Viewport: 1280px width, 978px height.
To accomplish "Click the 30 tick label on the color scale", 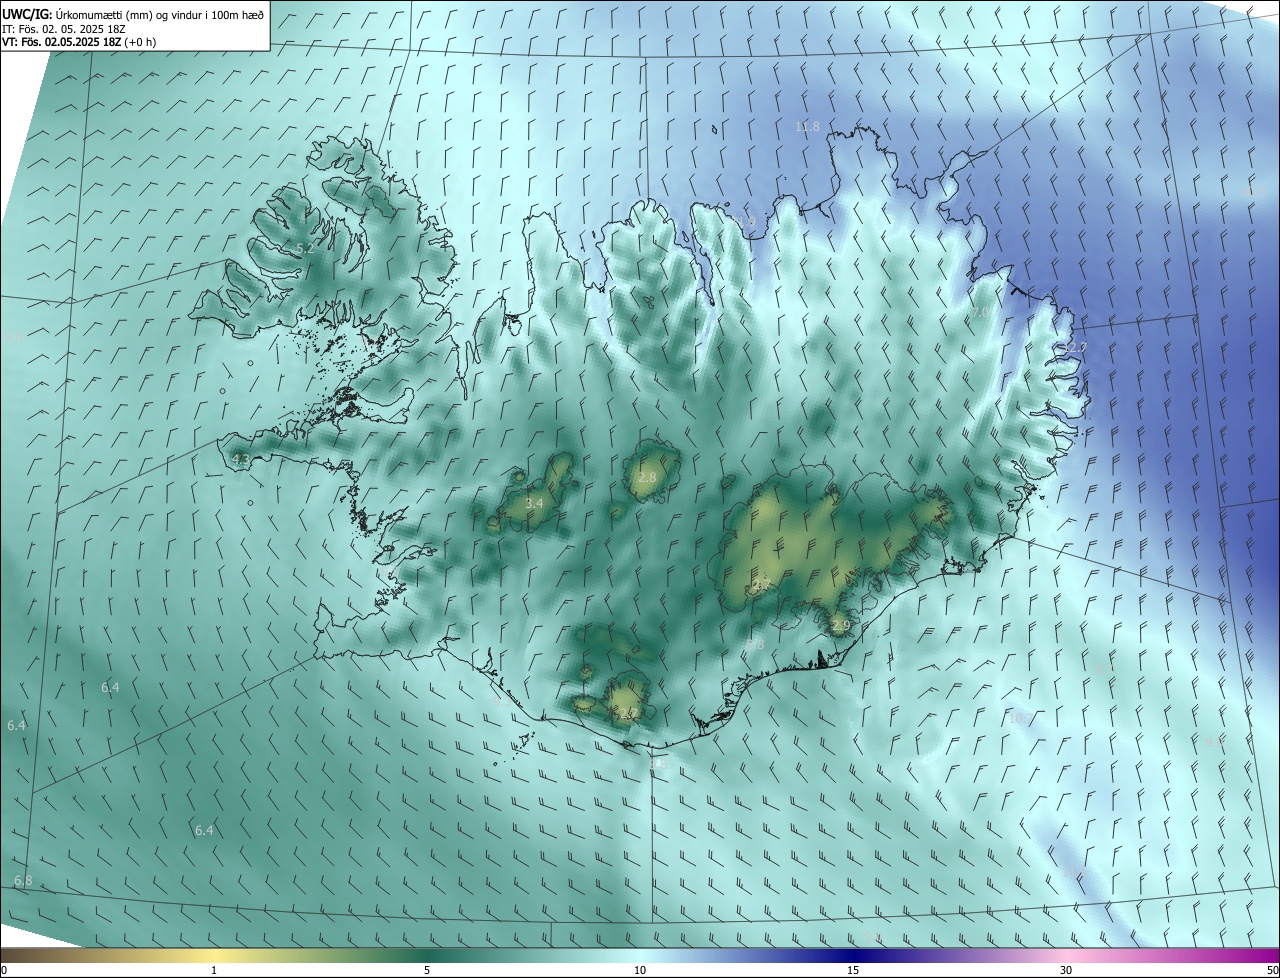I will coord(1066,971).
